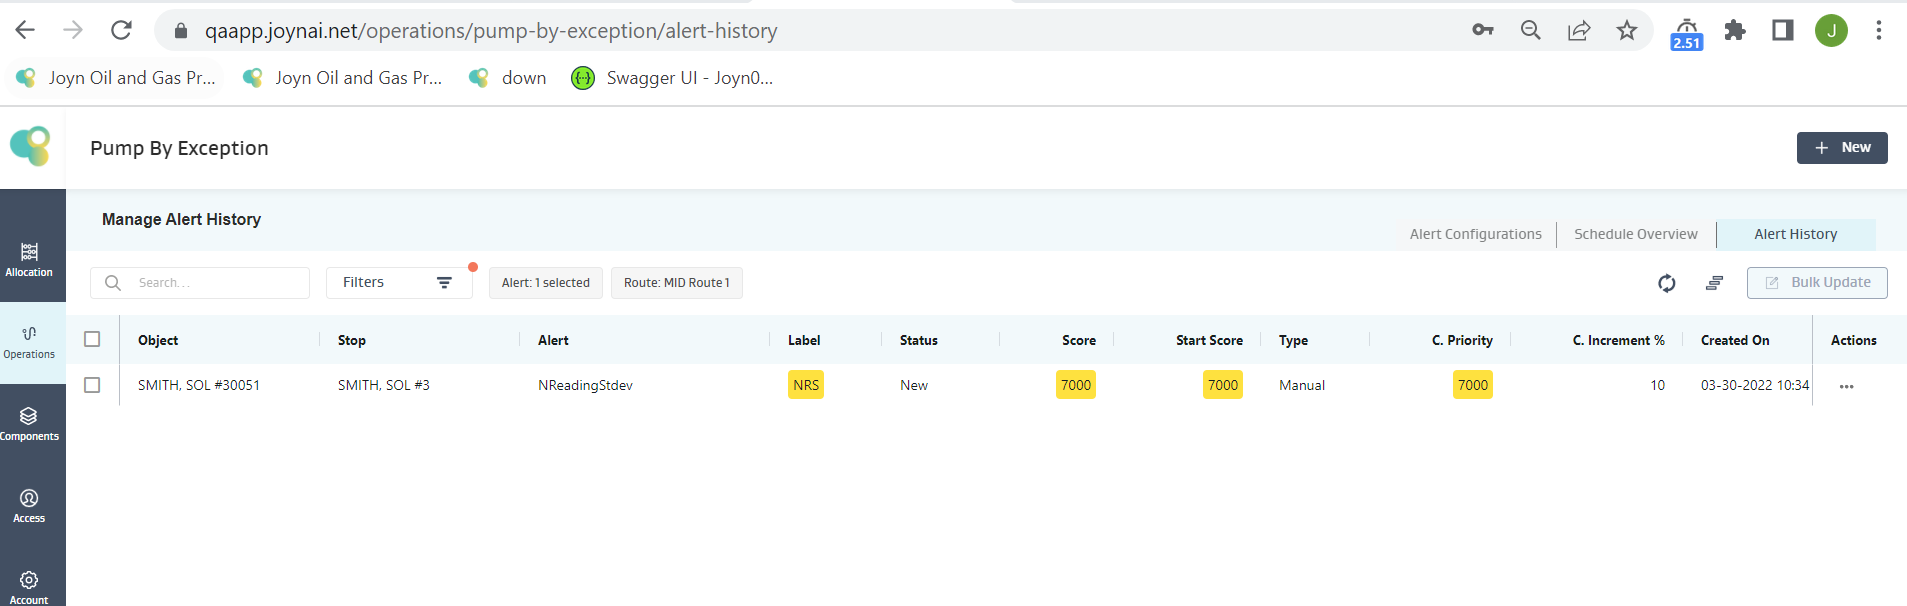Viewport: 1907px width, 606px height.
Task: Open the Components sidebar section
Action: pyautogui.click(x=29, y=423)
